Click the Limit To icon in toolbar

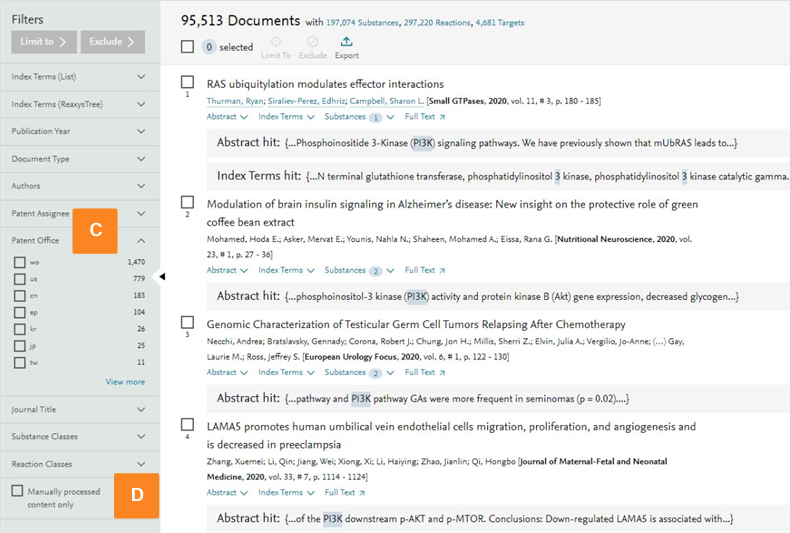(277, 42)
